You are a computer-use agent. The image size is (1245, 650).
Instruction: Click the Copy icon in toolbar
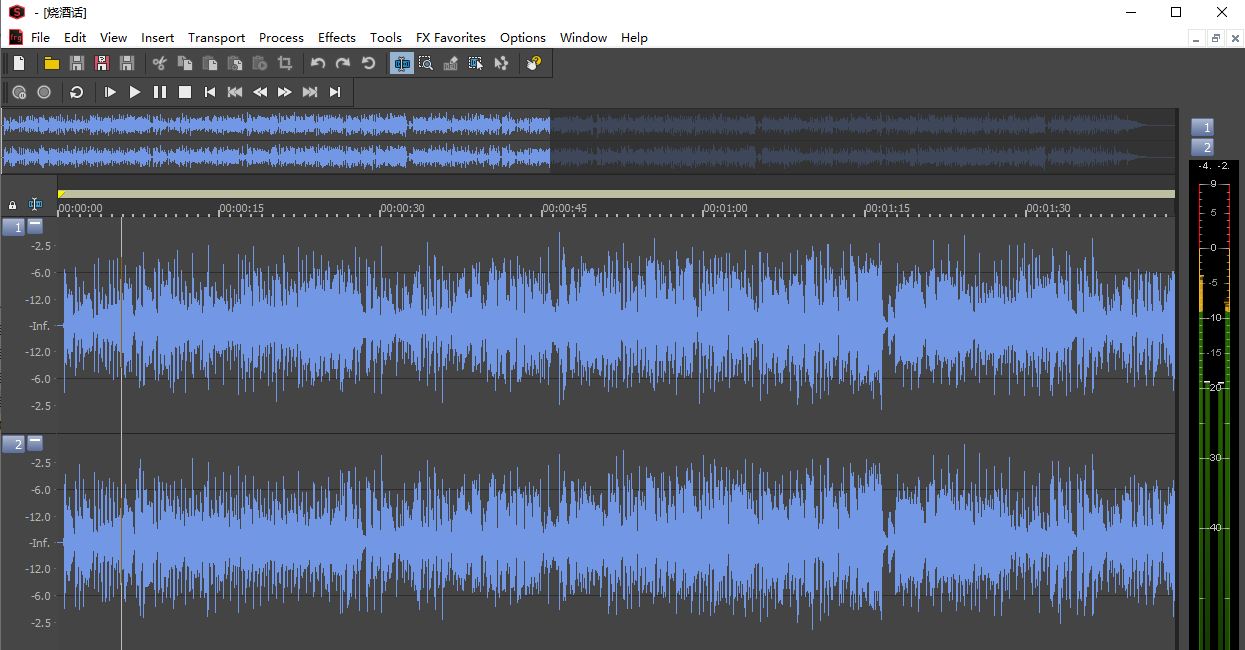pos(185,63)
